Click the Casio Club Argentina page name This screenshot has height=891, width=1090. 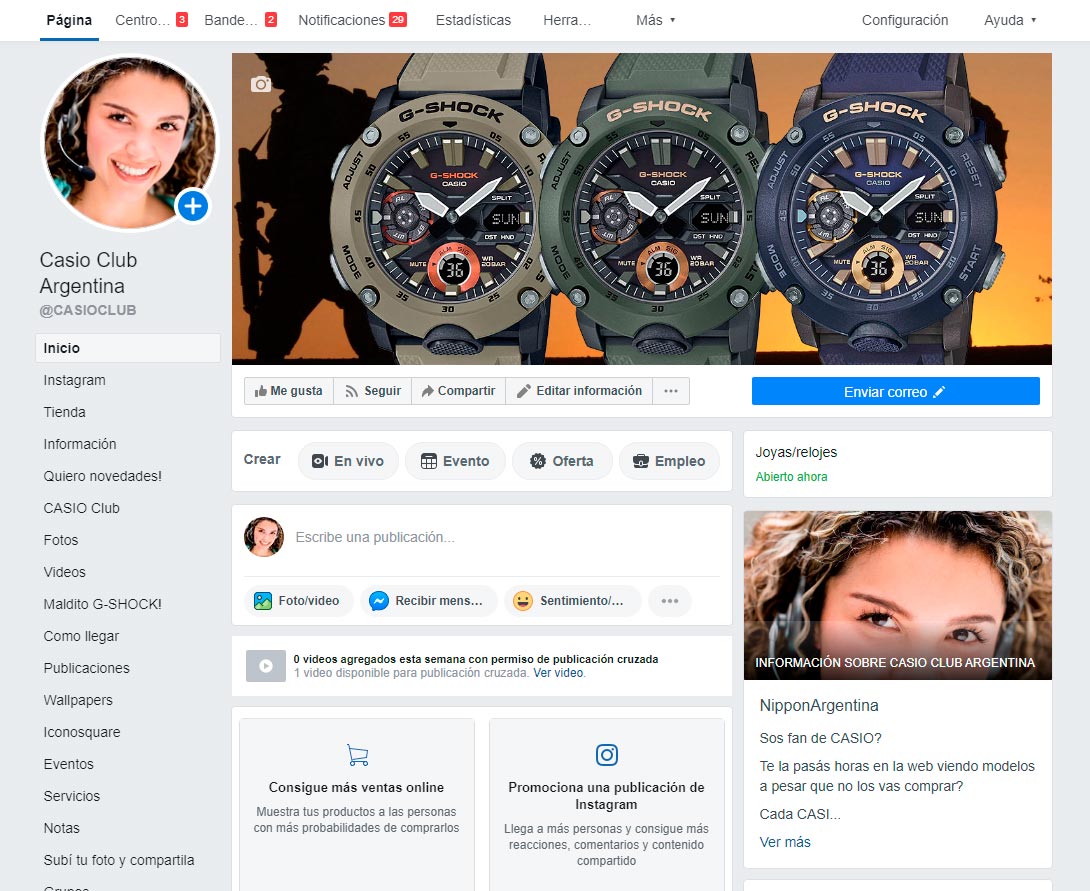point(88,272)
